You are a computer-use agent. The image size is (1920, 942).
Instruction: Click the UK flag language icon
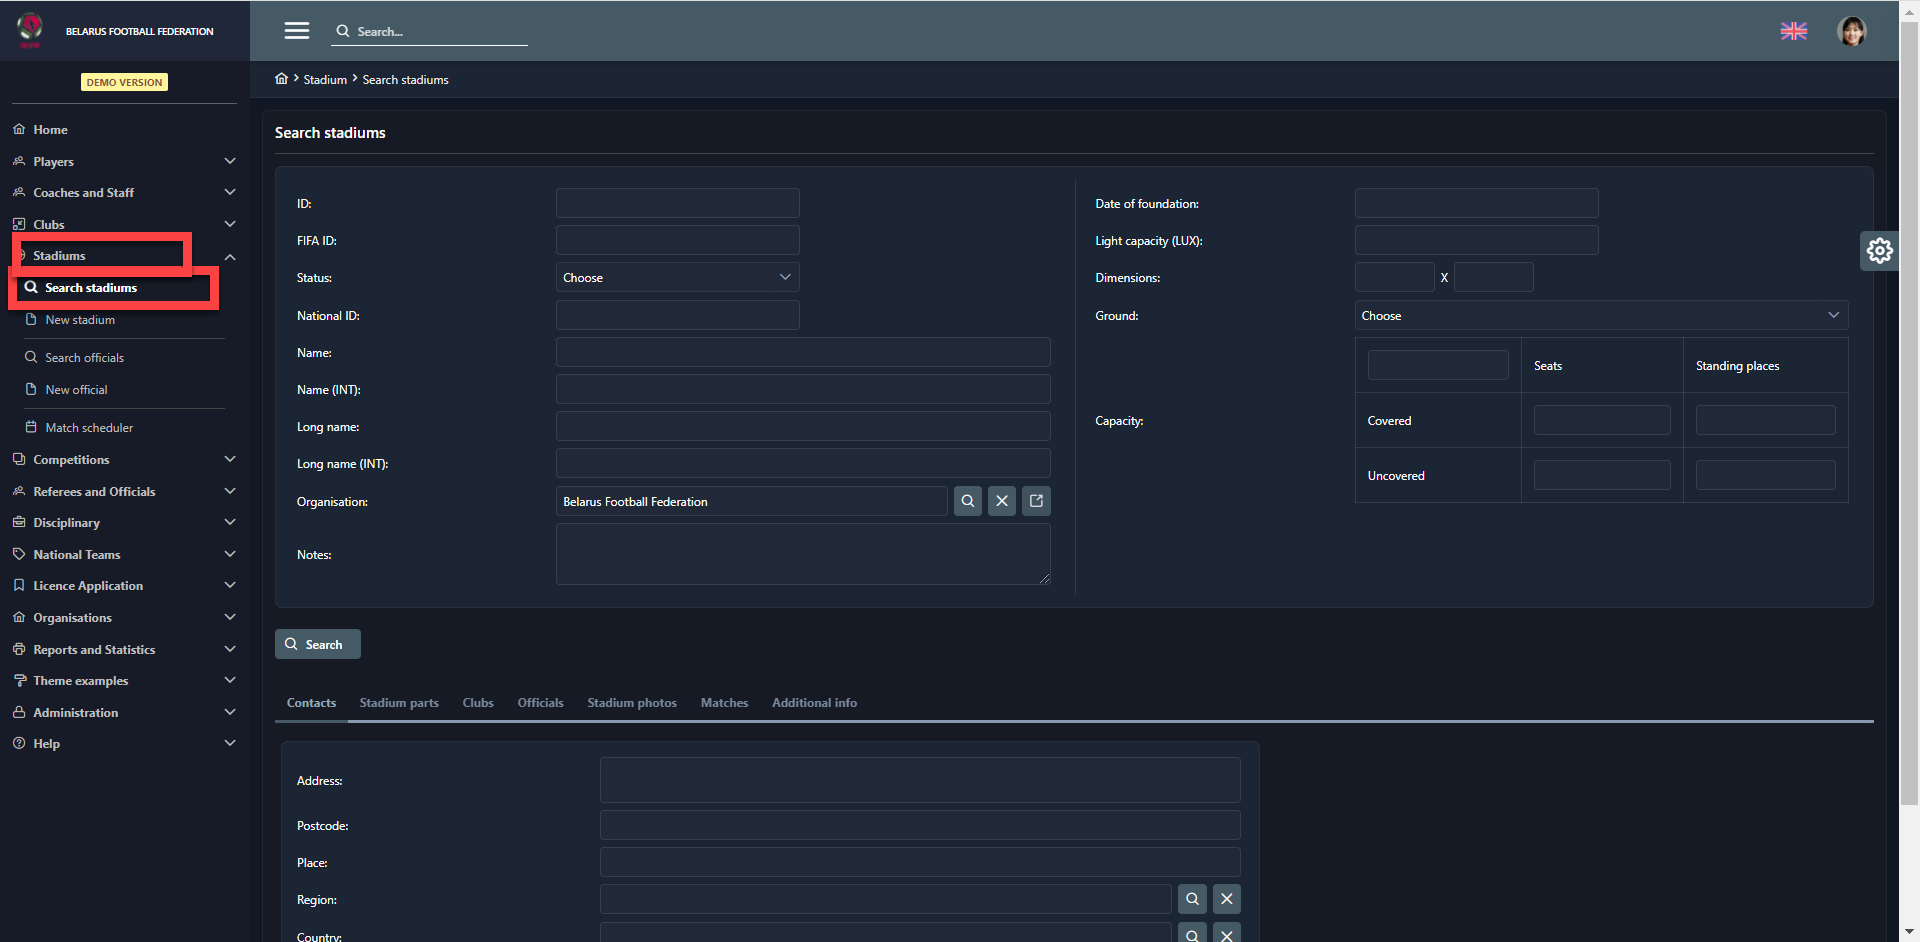tap(1793, 31)
